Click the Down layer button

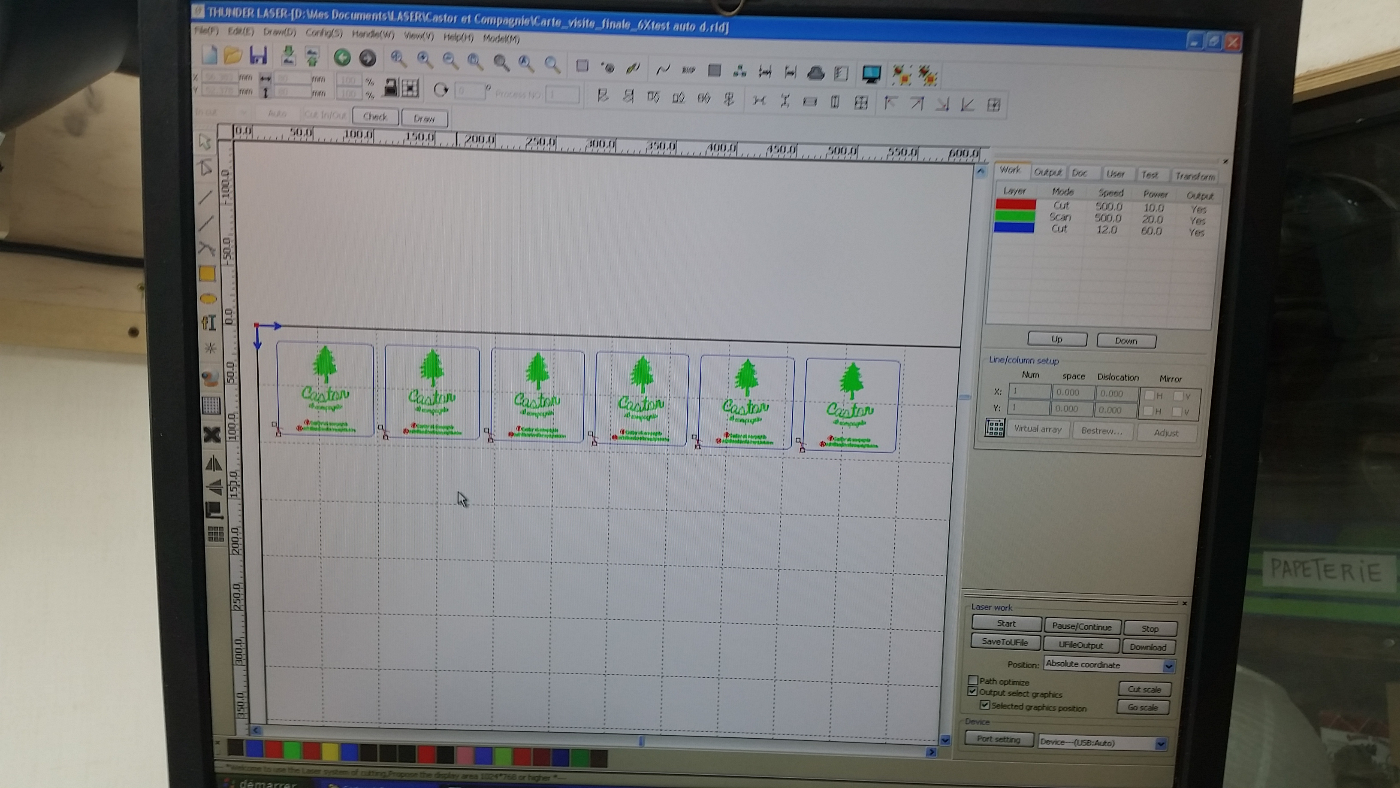pos(1126,341)
